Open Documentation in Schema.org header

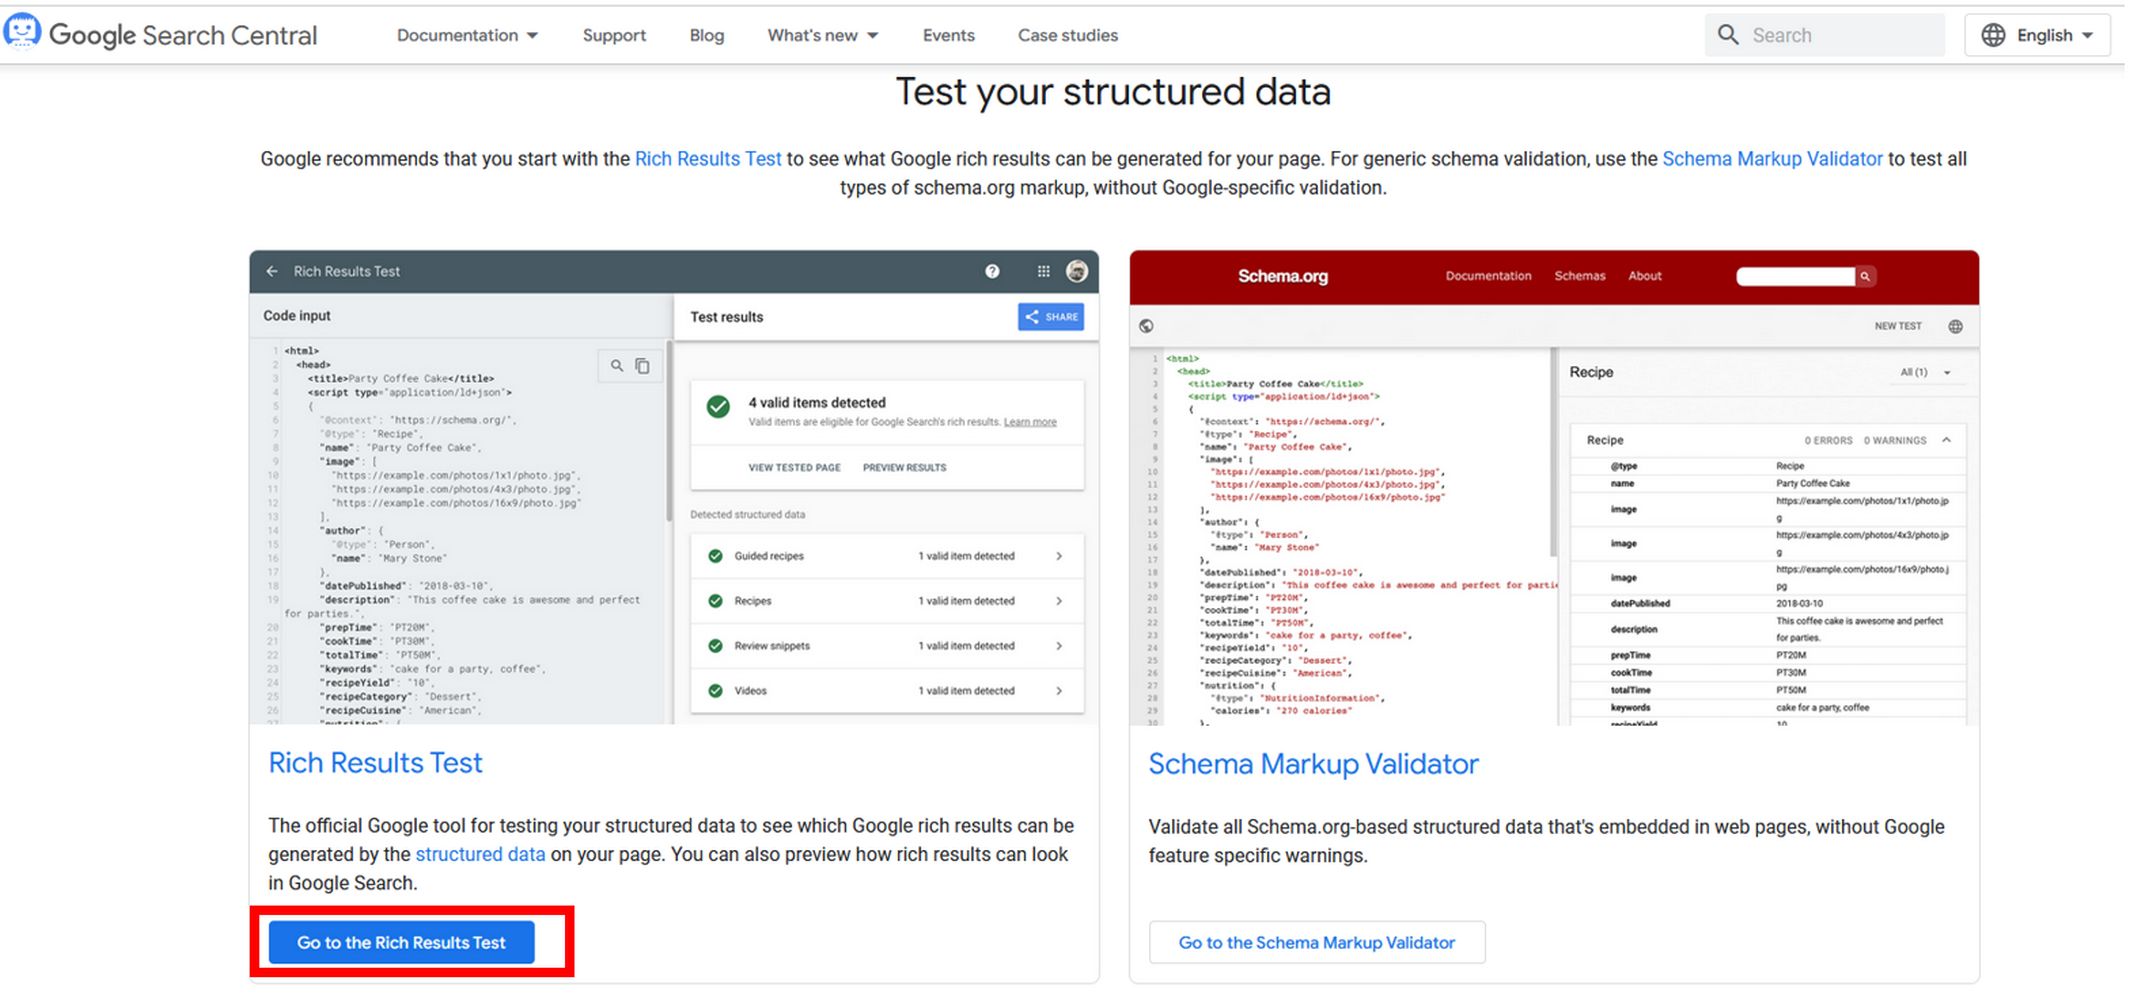pyautogui.click(x=1488, y=276)
